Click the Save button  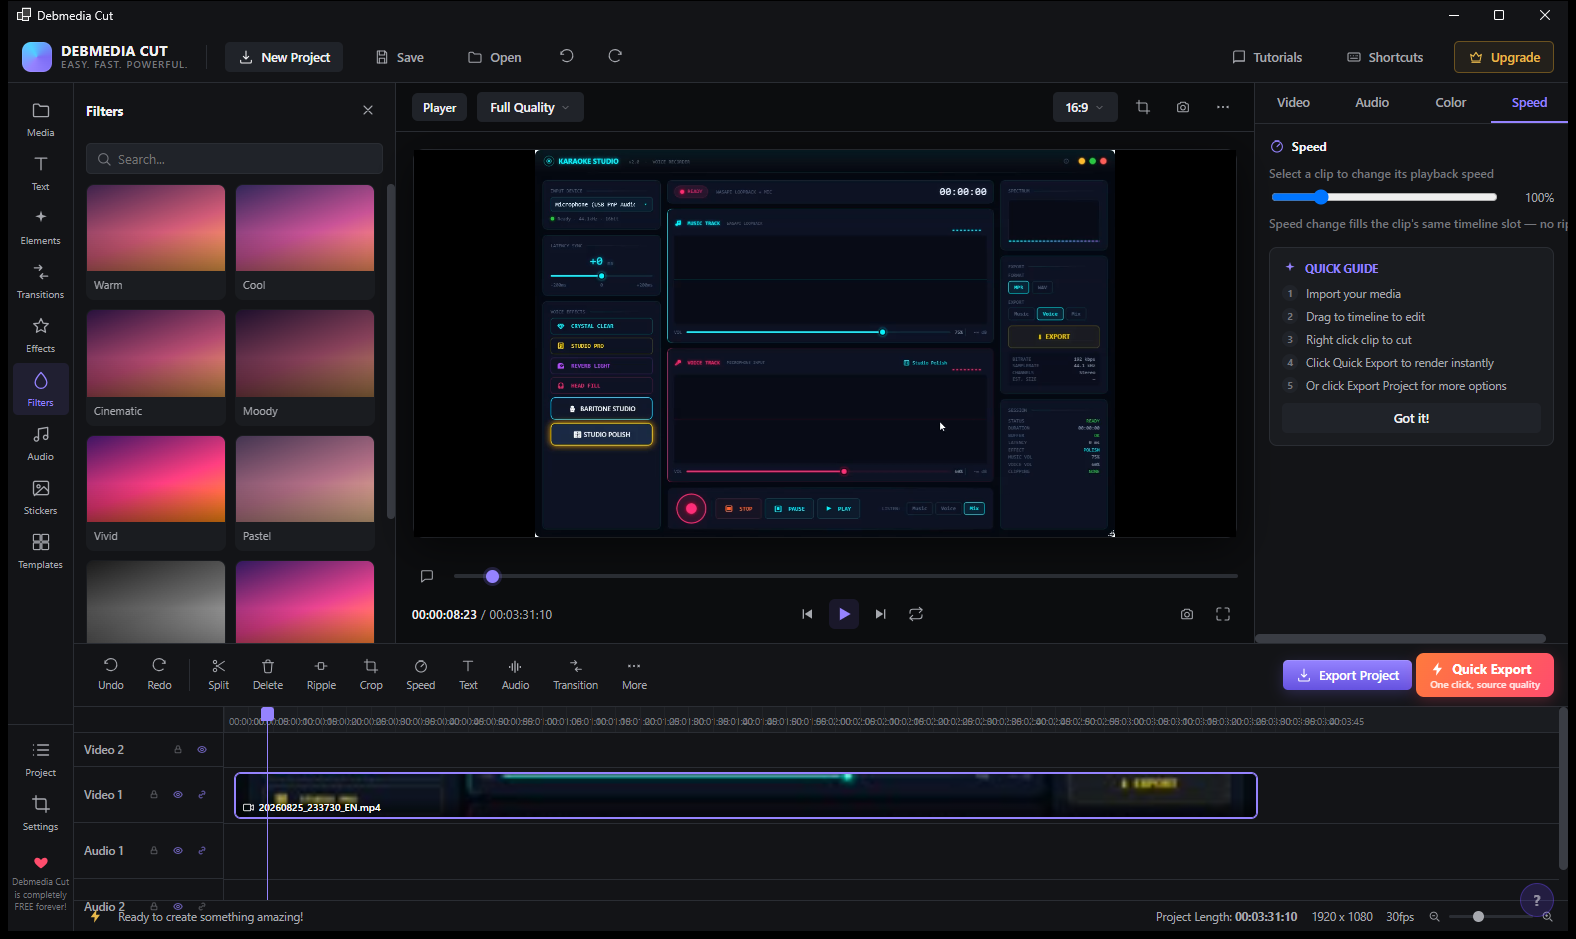tap(399, 57)
